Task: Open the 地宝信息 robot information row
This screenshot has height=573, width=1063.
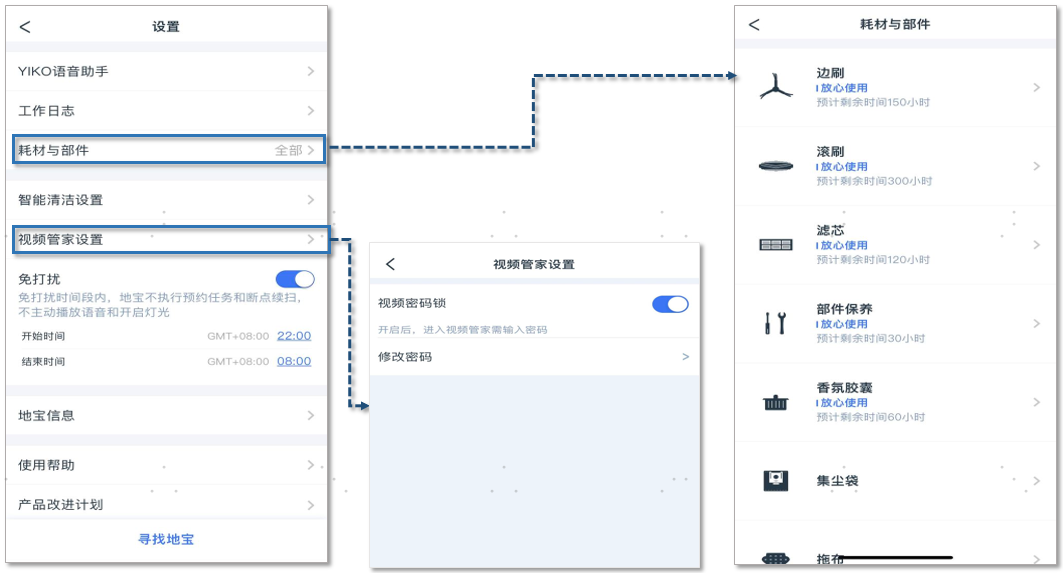Action: click(167, 415)
